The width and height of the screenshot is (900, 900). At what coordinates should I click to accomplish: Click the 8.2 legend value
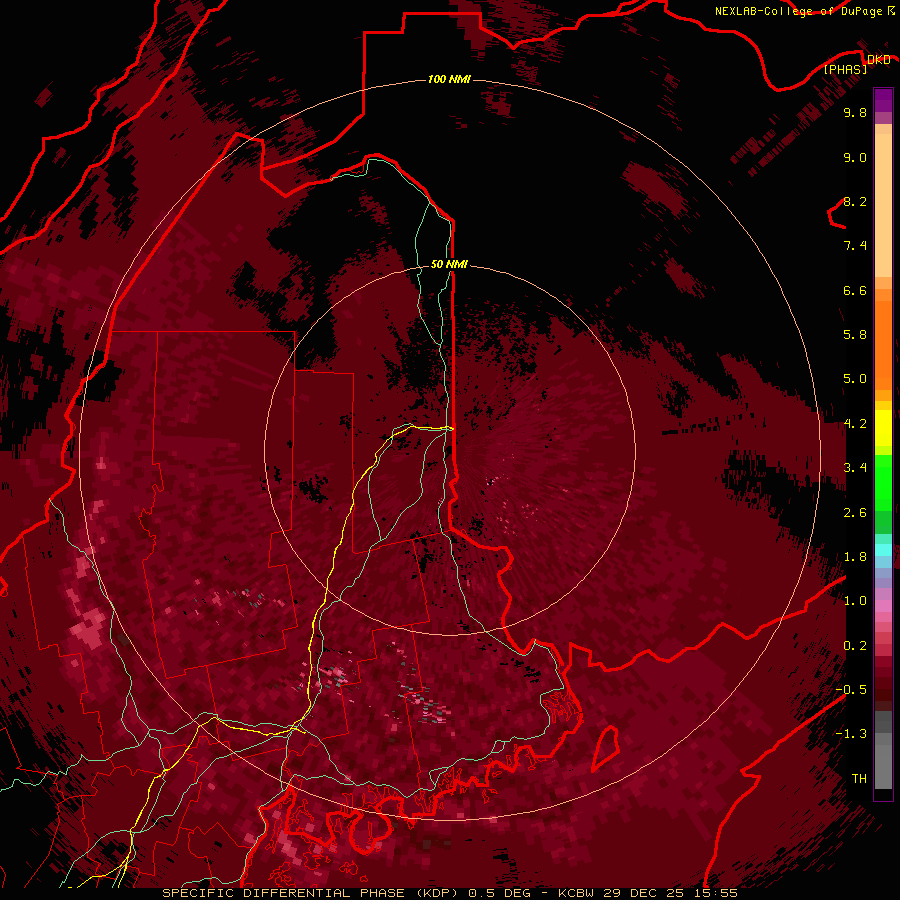pyautogui.click(x=855, y=201)
